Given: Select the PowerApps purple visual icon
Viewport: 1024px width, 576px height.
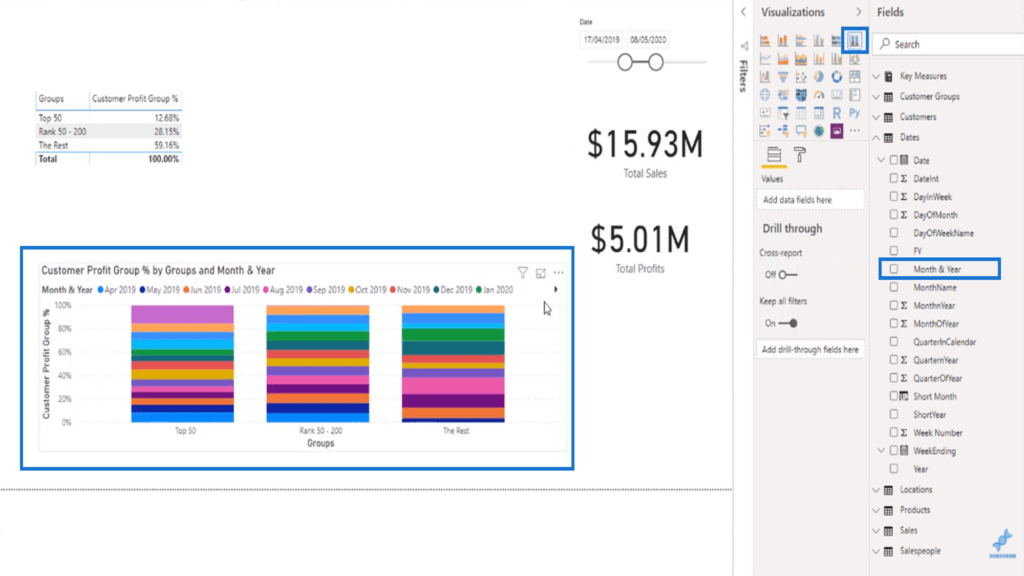Looking at the screenshot, I should pos(837,131).
